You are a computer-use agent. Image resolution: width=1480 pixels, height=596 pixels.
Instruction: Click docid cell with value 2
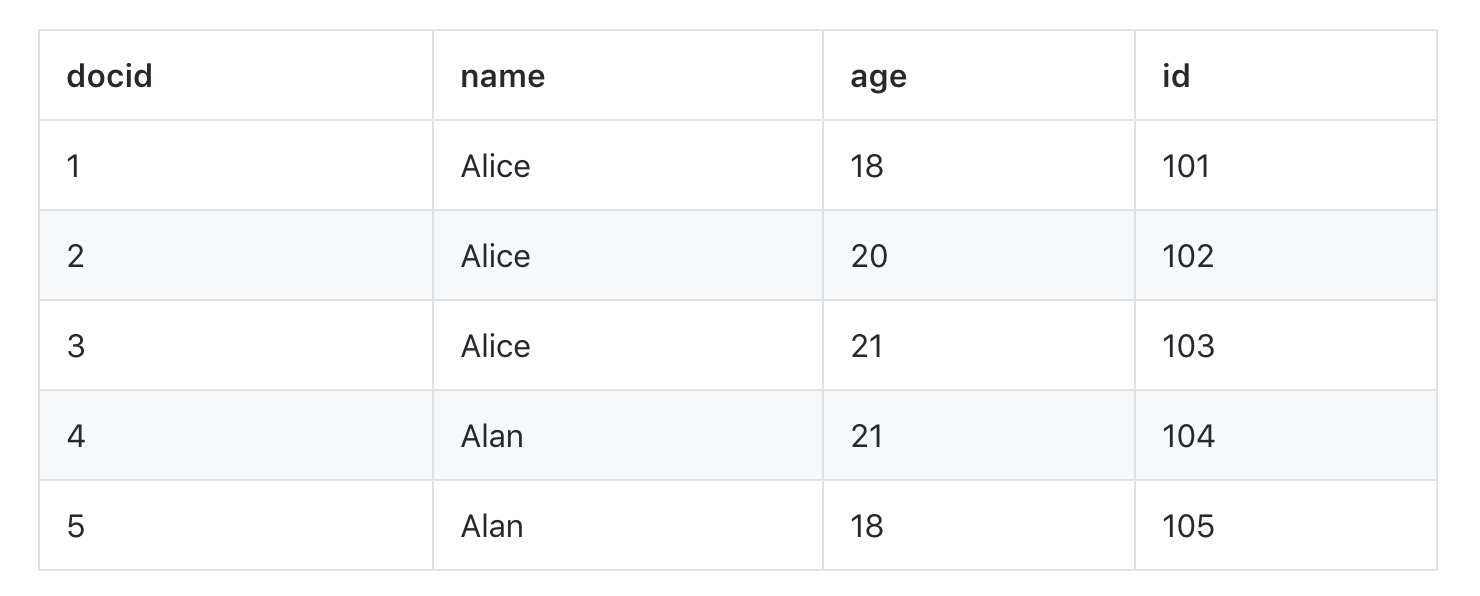[x=75, y=256]
